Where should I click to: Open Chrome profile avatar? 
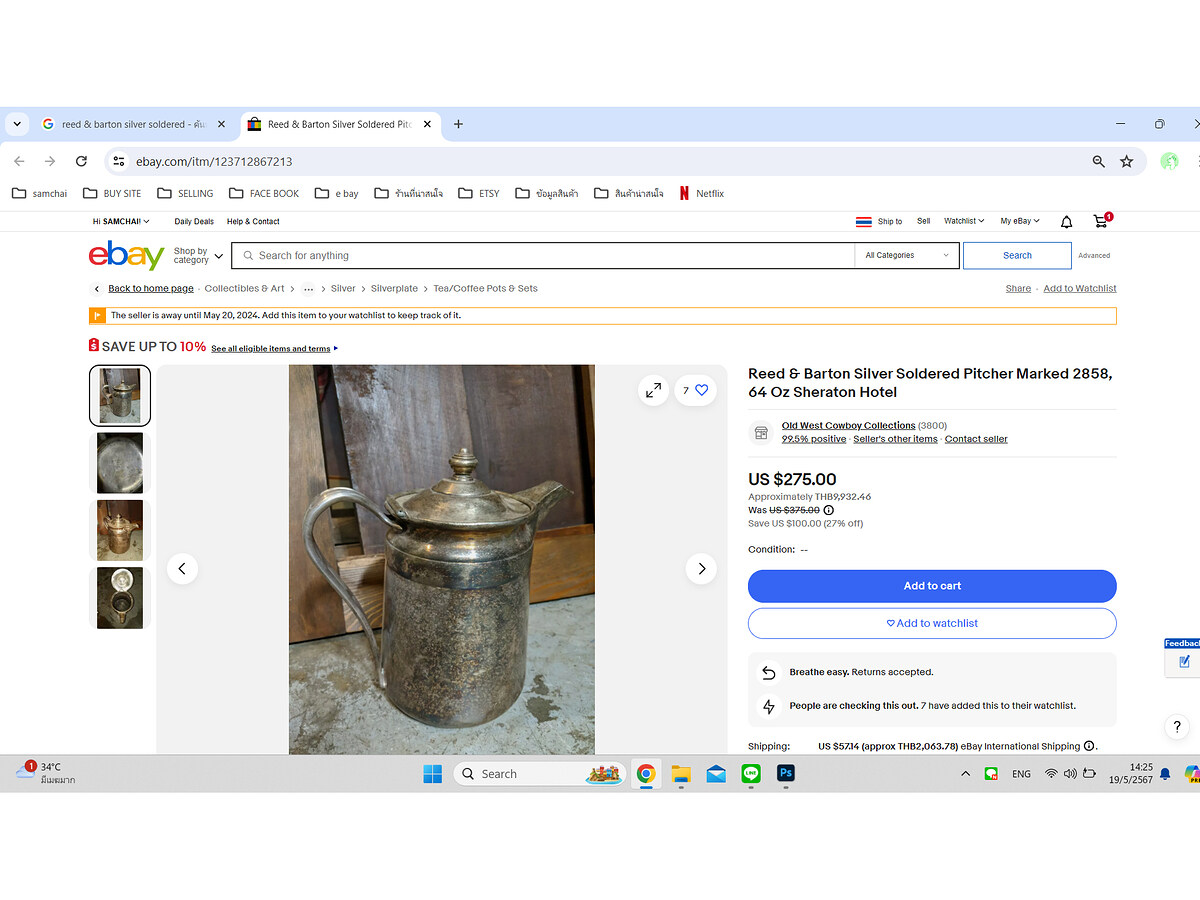[x=1169, y=161]
